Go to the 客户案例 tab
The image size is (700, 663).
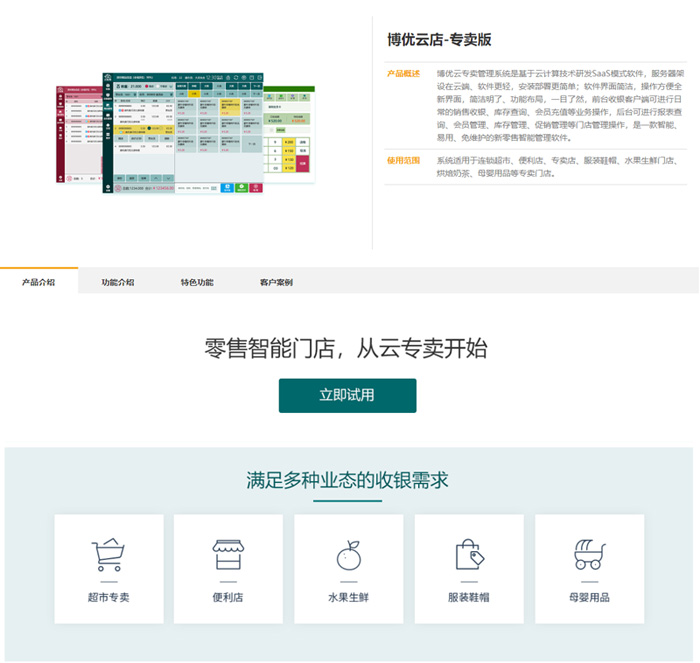point(275,283)
